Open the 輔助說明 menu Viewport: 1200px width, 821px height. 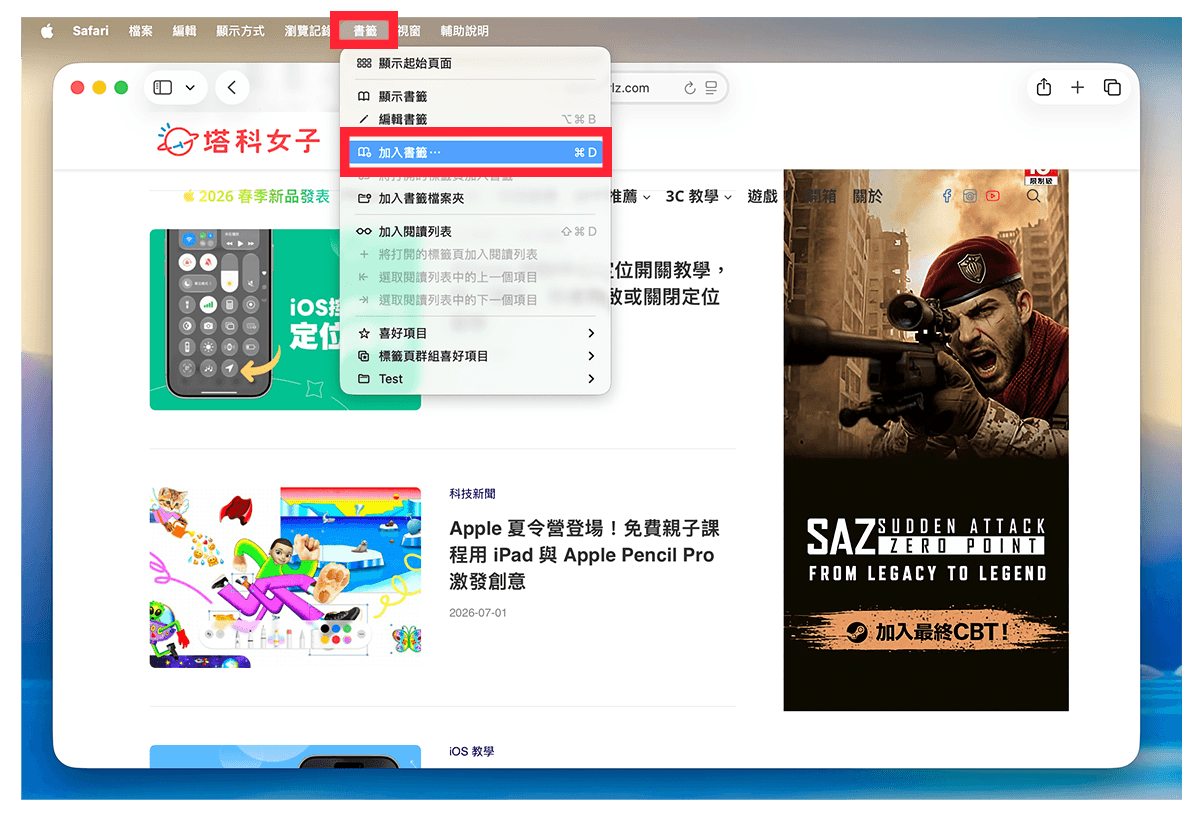coord(465,31)
